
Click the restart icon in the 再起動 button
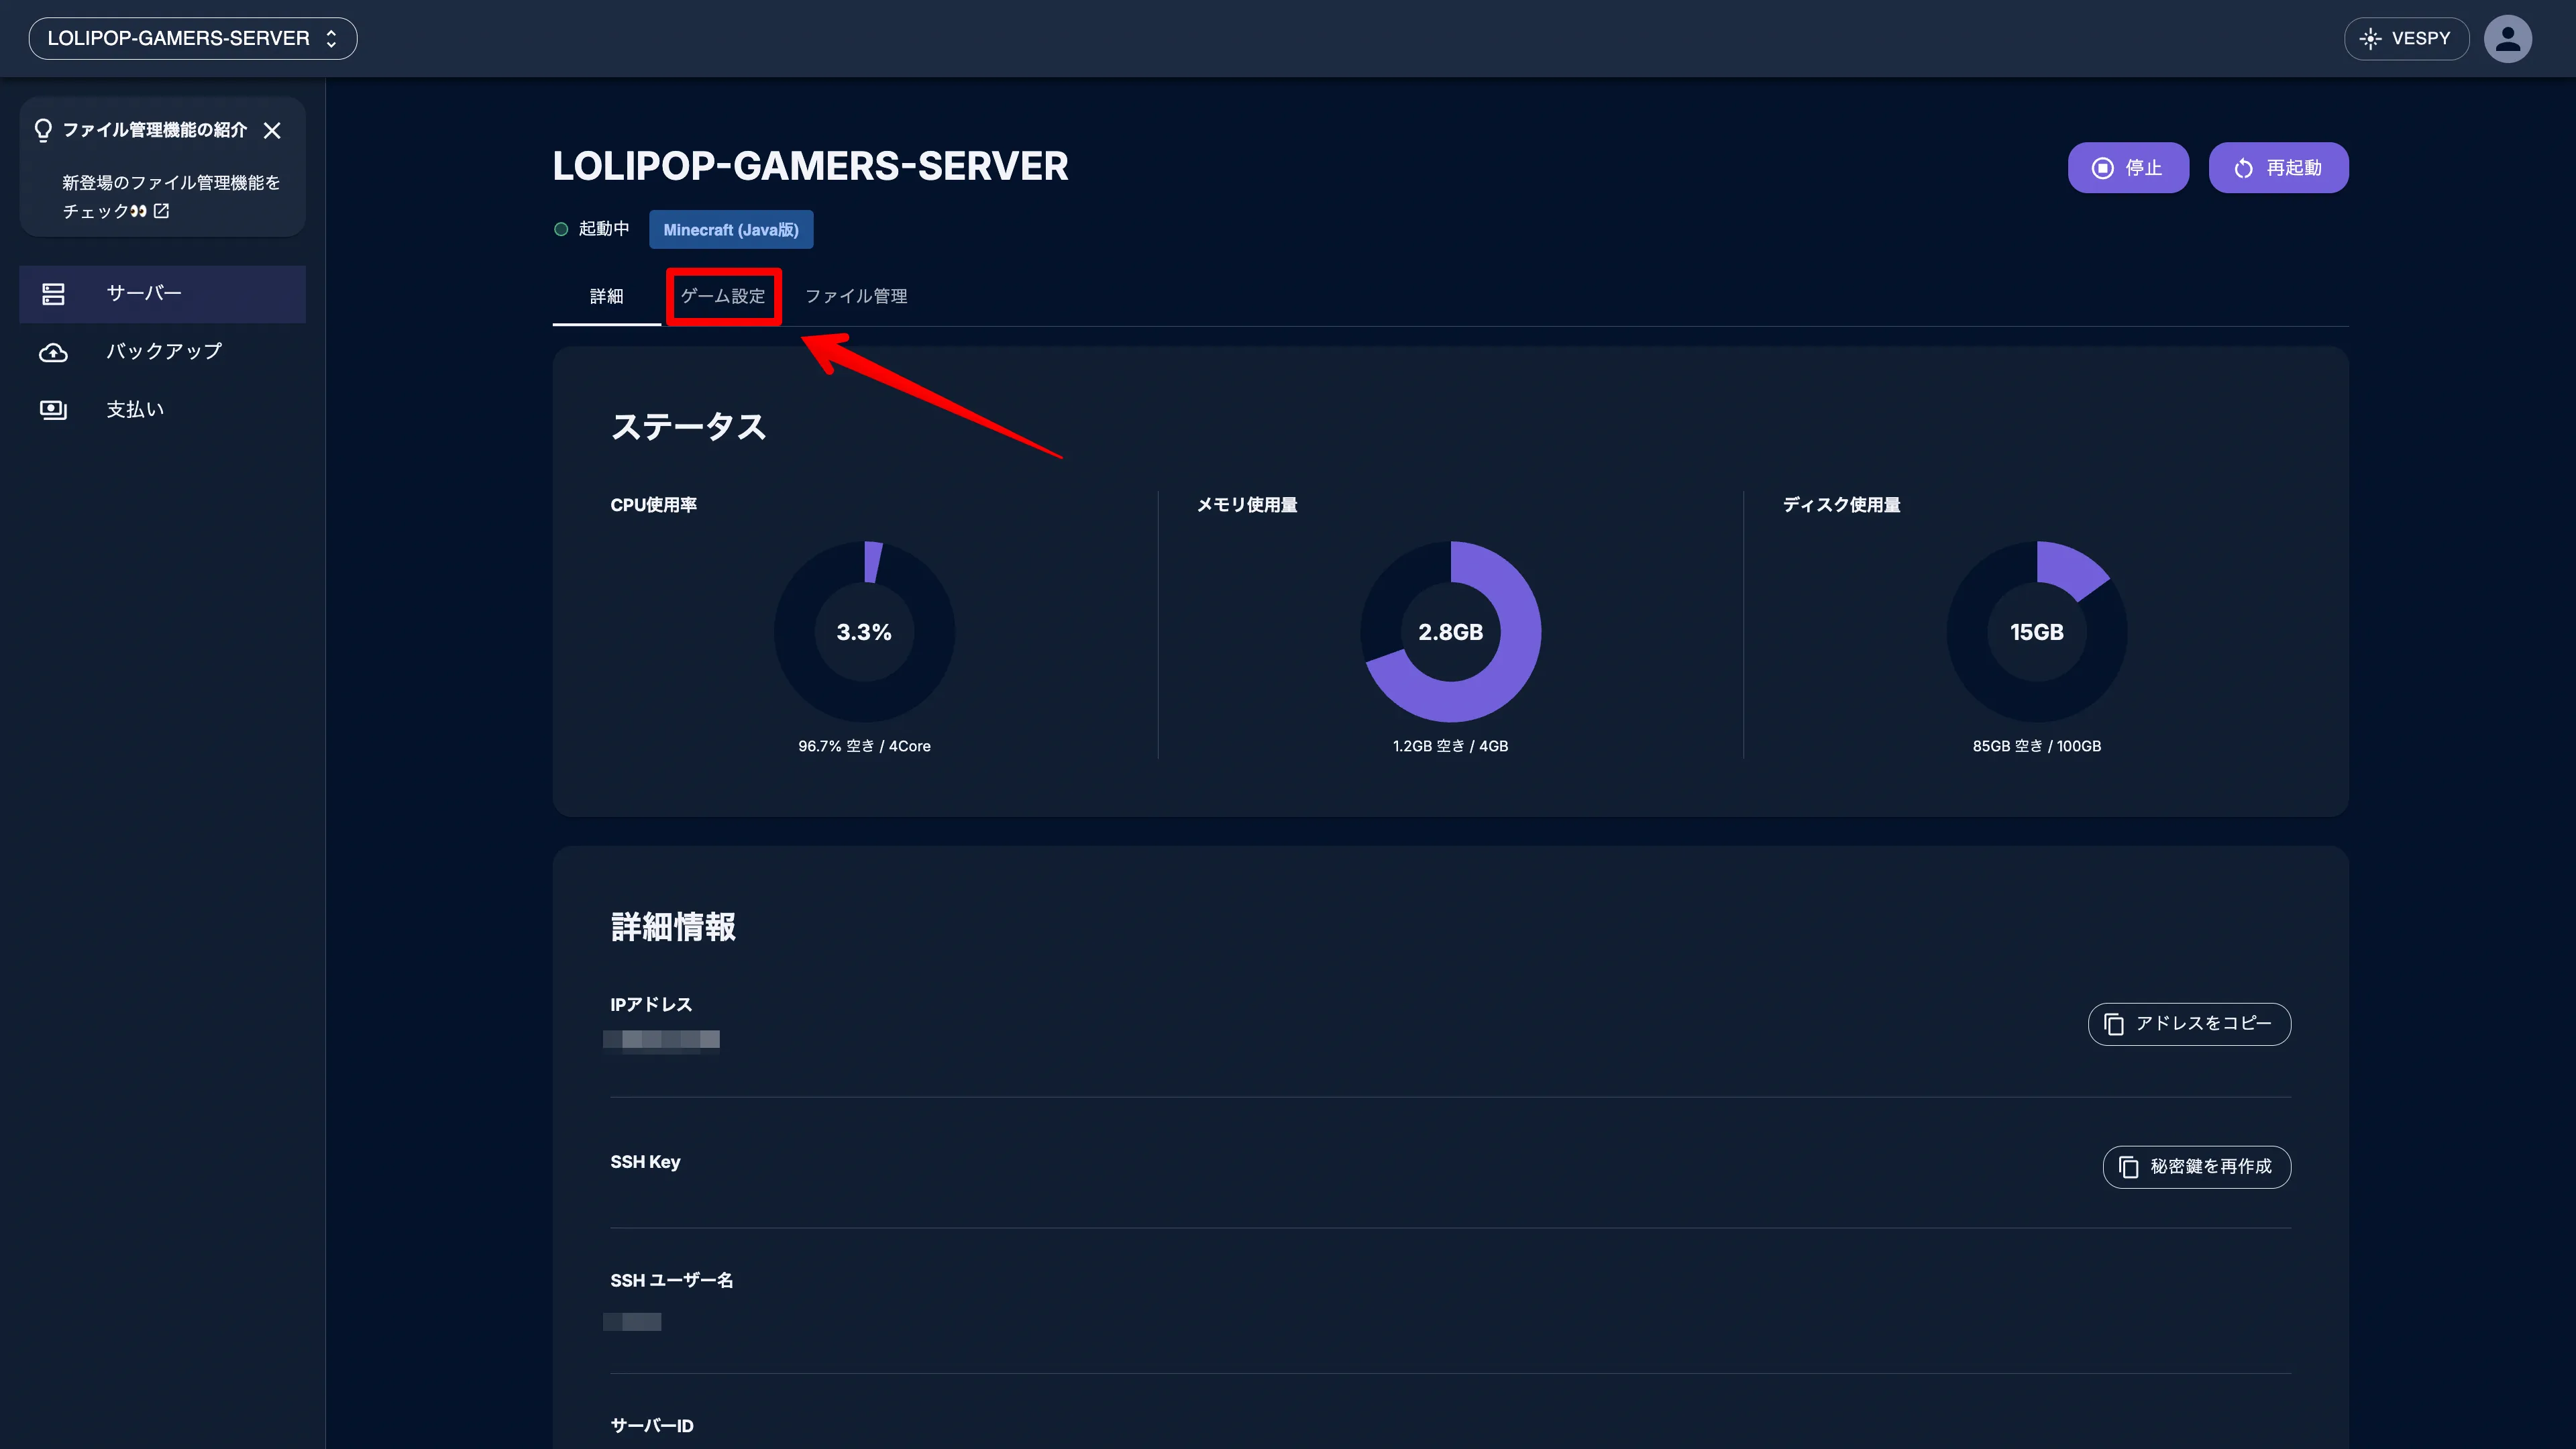pyautogui.click(x=2243, y=167)
